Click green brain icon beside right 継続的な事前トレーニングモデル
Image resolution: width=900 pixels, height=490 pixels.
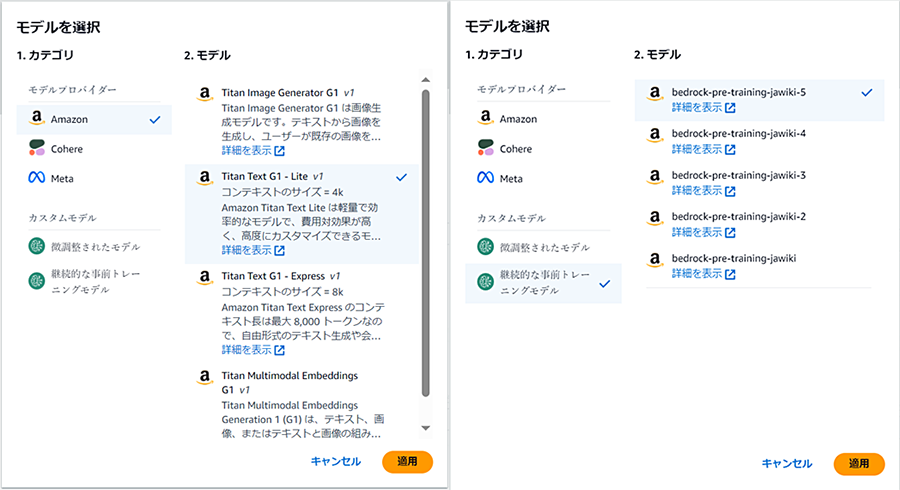click(486, 282)
